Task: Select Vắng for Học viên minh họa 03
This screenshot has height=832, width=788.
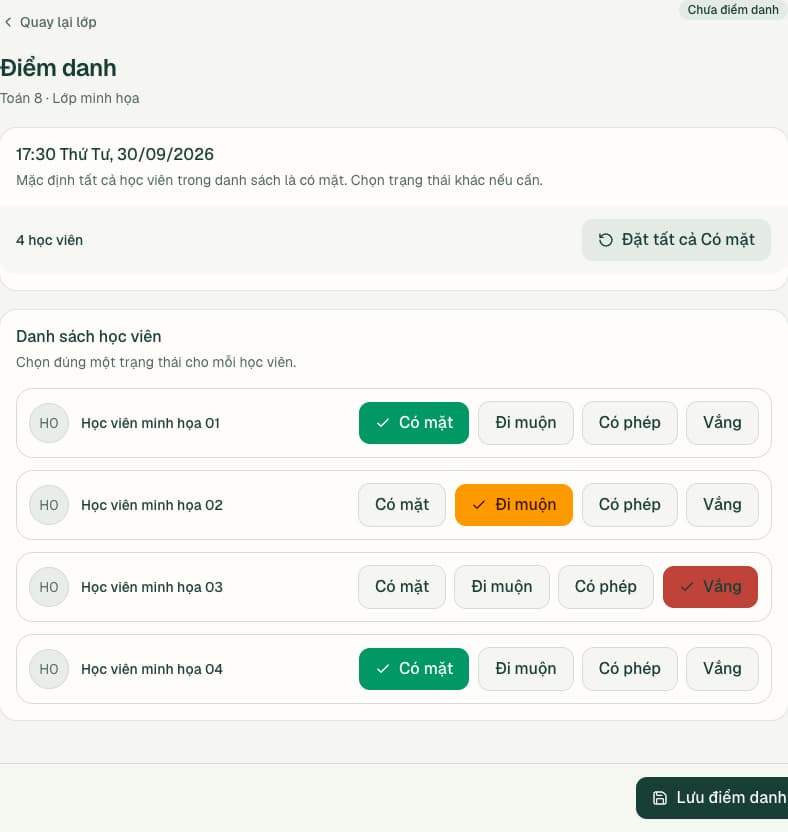Action: 711,587
